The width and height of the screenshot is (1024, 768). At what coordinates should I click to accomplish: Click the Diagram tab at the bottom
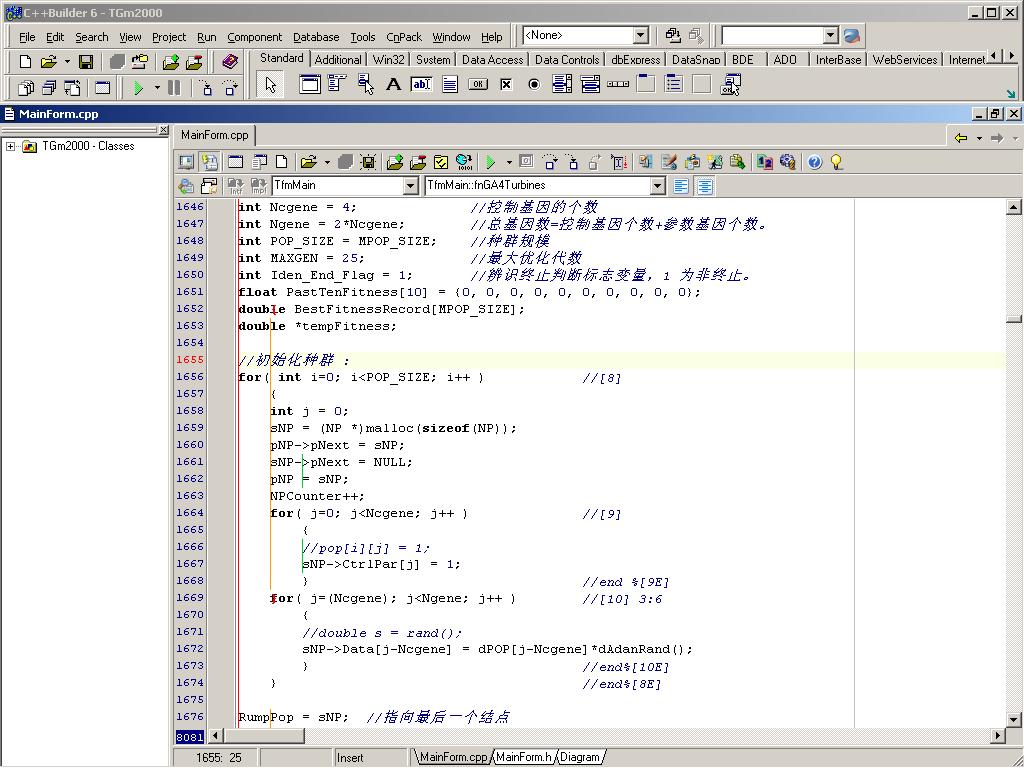pyautogui.click(x=580, y=757)
